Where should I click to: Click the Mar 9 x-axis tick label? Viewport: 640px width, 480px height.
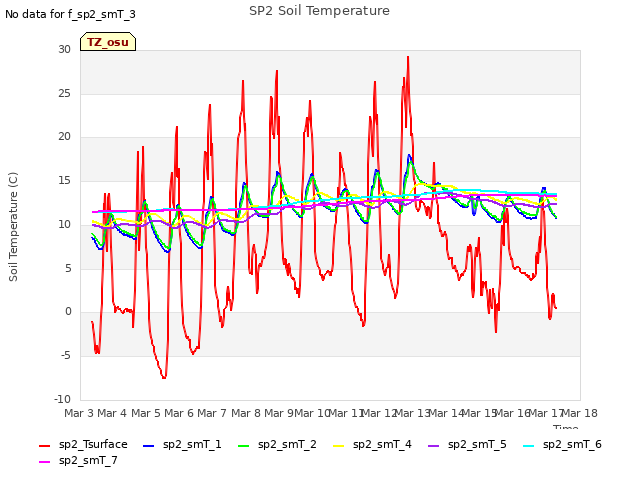pos(279,413)
